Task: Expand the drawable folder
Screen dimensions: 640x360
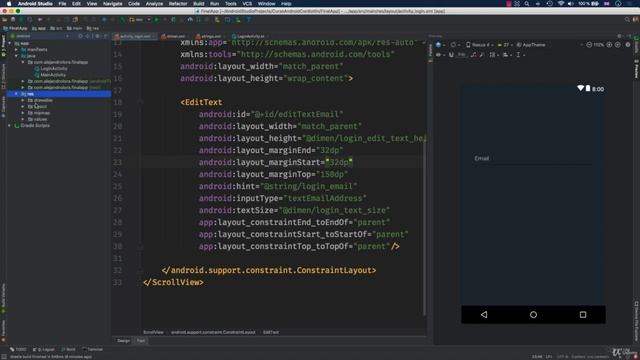Action: pyautogui.click(x=23, y=100)
